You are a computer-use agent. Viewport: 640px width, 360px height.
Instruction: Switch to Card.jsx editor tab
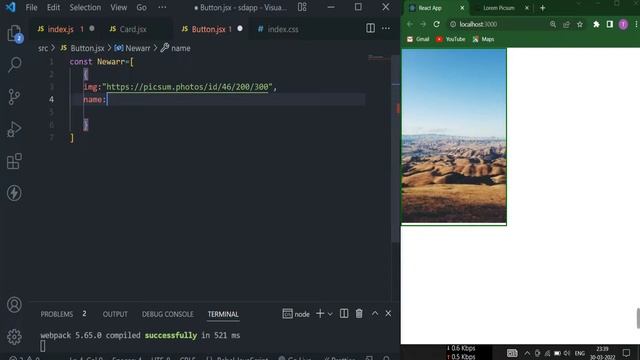point(133,29)
